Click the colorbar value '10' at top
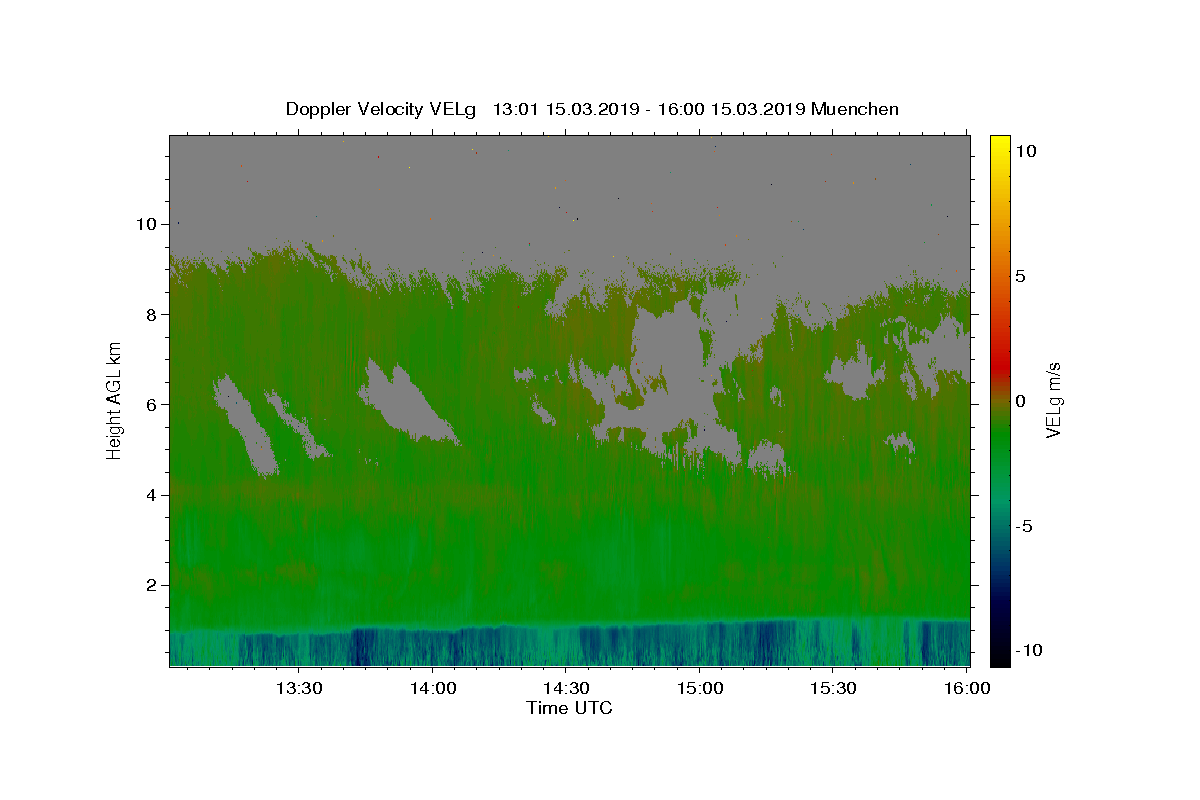This screenshot has width=1200, height=800. tap(1025, 151)
